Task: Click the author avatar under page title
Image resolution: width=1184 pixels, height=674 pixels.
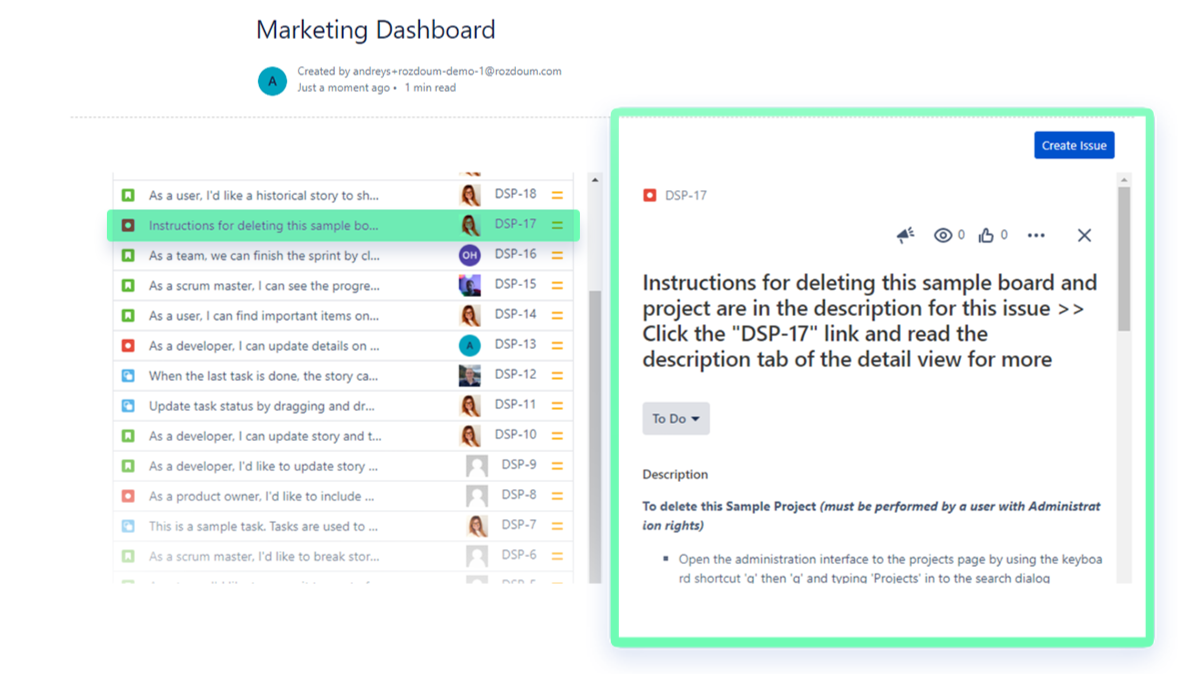Action: pyautogui.click(x=272, y=80)
